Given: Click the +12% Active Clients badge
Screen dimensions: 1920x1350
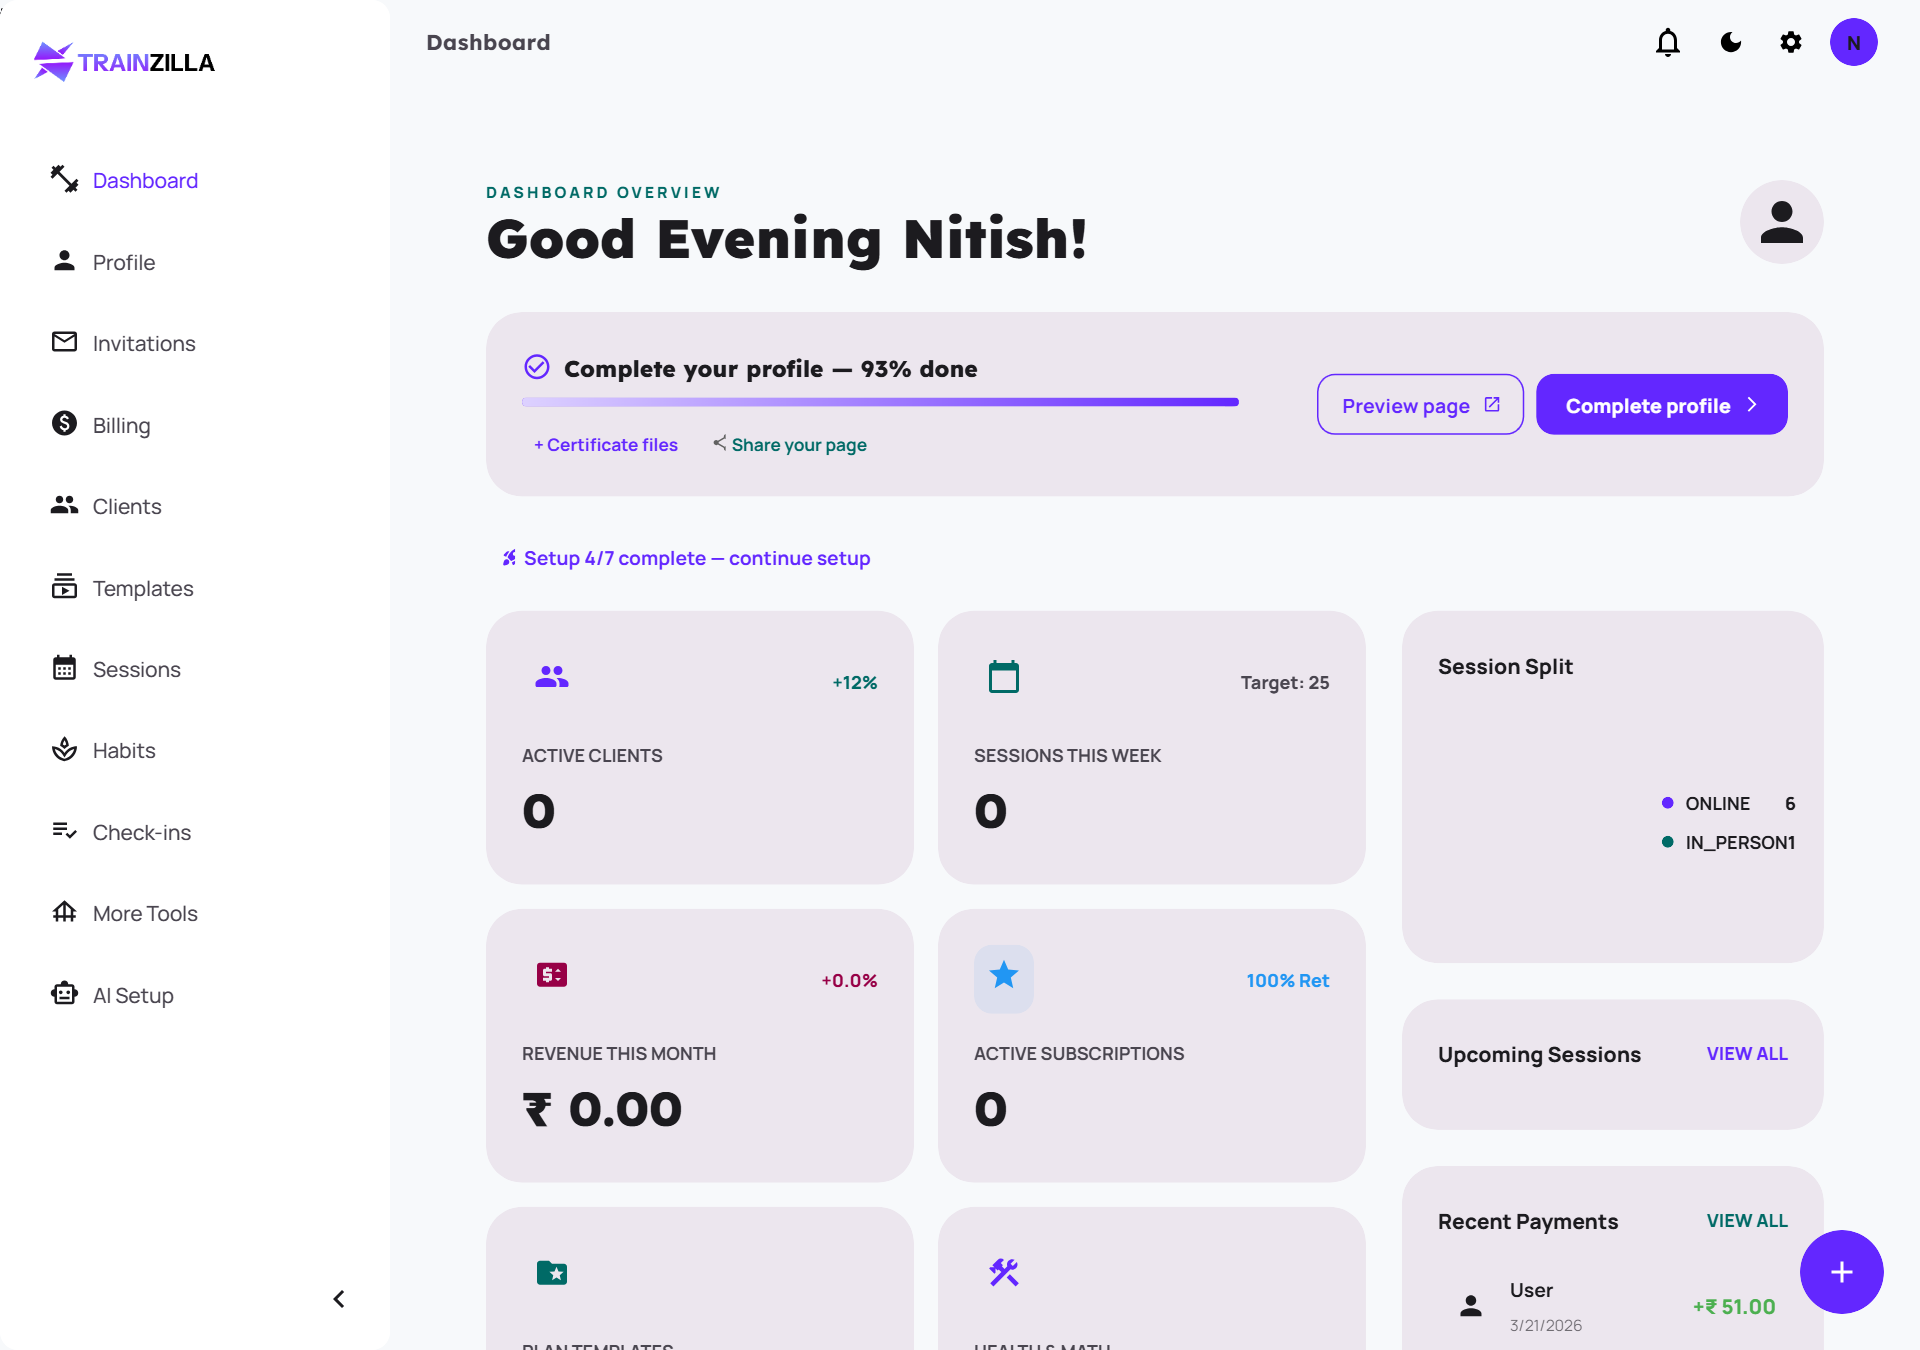Looking at the screenshot, I should click(x=855, y=682).
